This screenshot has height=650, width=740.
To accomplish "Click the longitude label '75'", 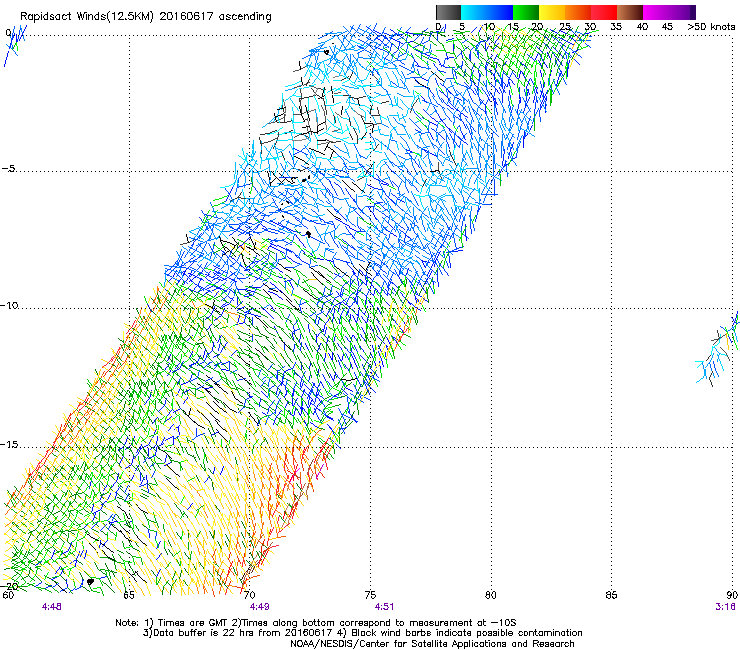I will (x=370, y=595).
